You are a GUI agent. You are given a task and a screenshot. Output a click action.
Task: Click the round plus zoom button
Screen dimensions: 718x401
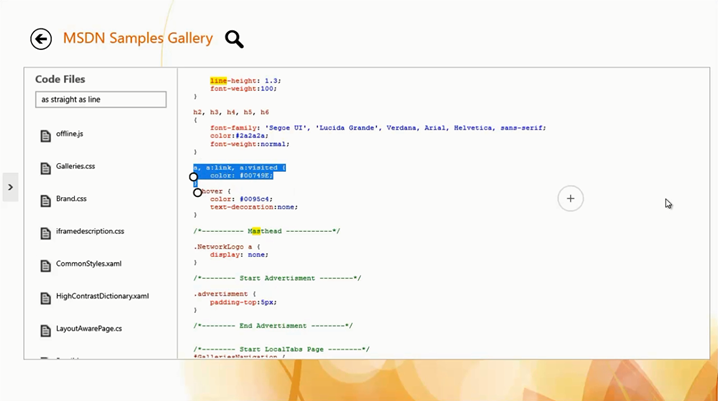(x=570, y=199)
